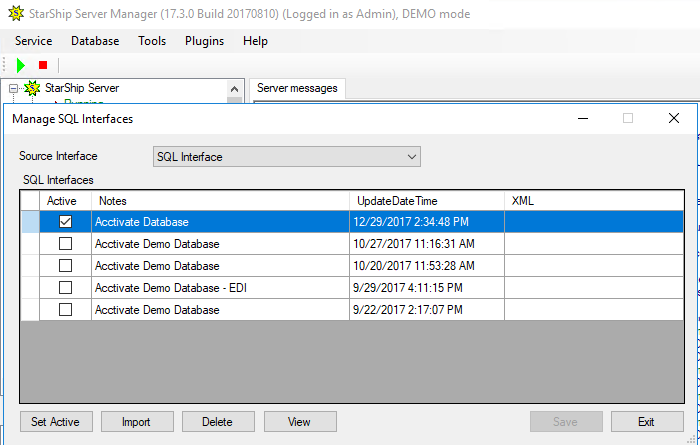The image size is (700, 445).
Task: Sort by the UpdateDateTime column header
Action: 427,201
